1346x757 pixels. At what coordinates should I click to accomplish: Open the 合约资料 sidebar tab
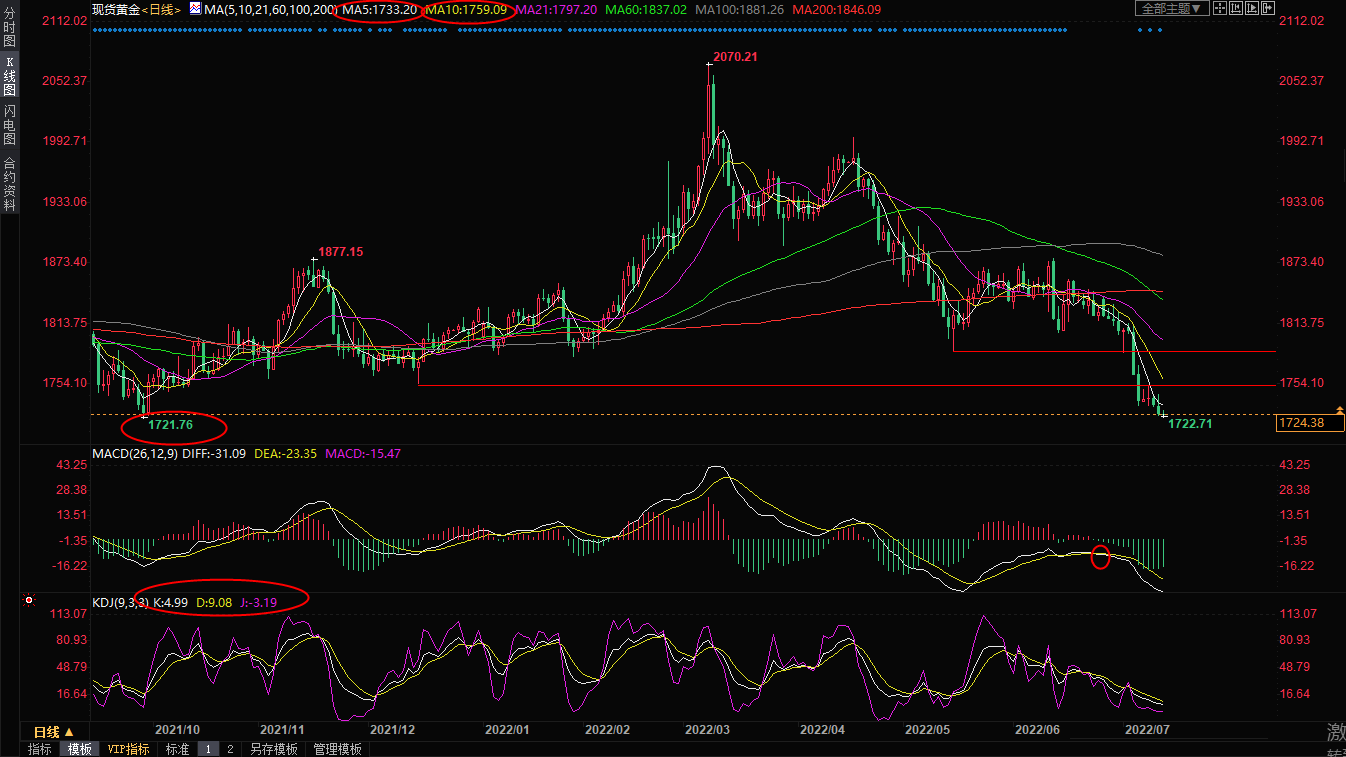point(9,183)
